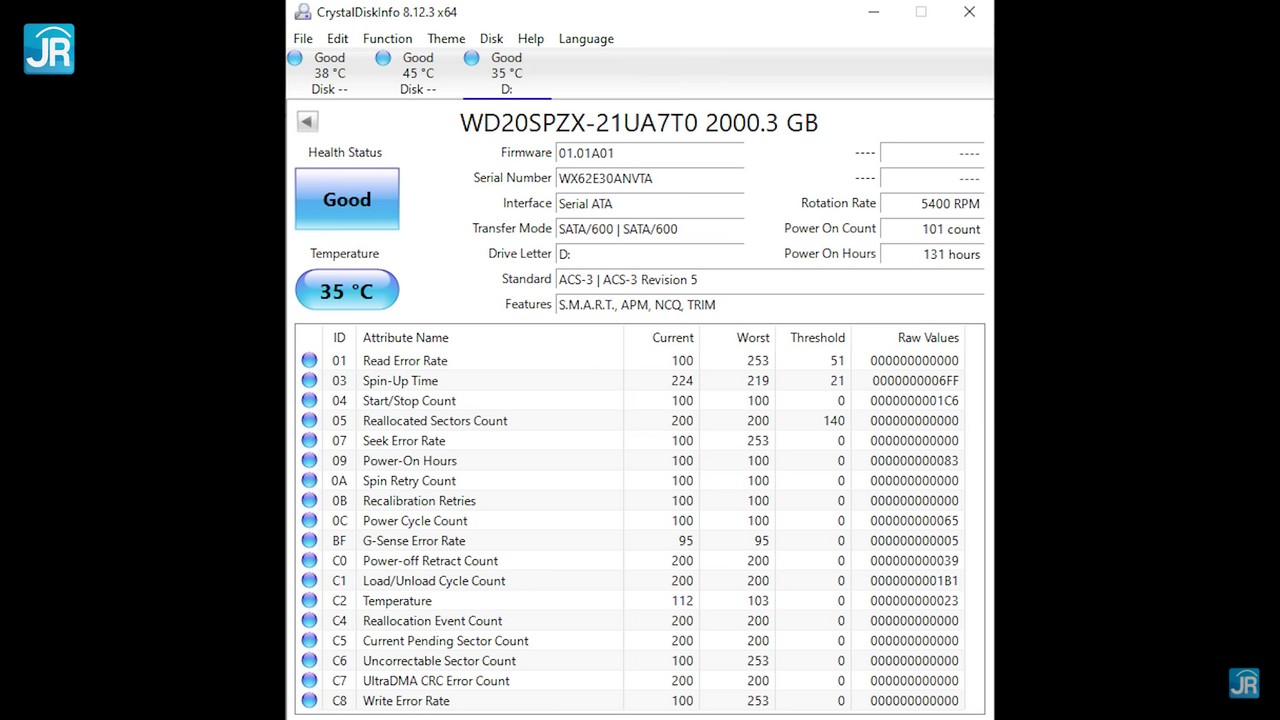The height and width of the screenshot is (720, 1280).
Task: Click the CrystalDiskInfo app icon in title bar
Action: click(303, 12)
